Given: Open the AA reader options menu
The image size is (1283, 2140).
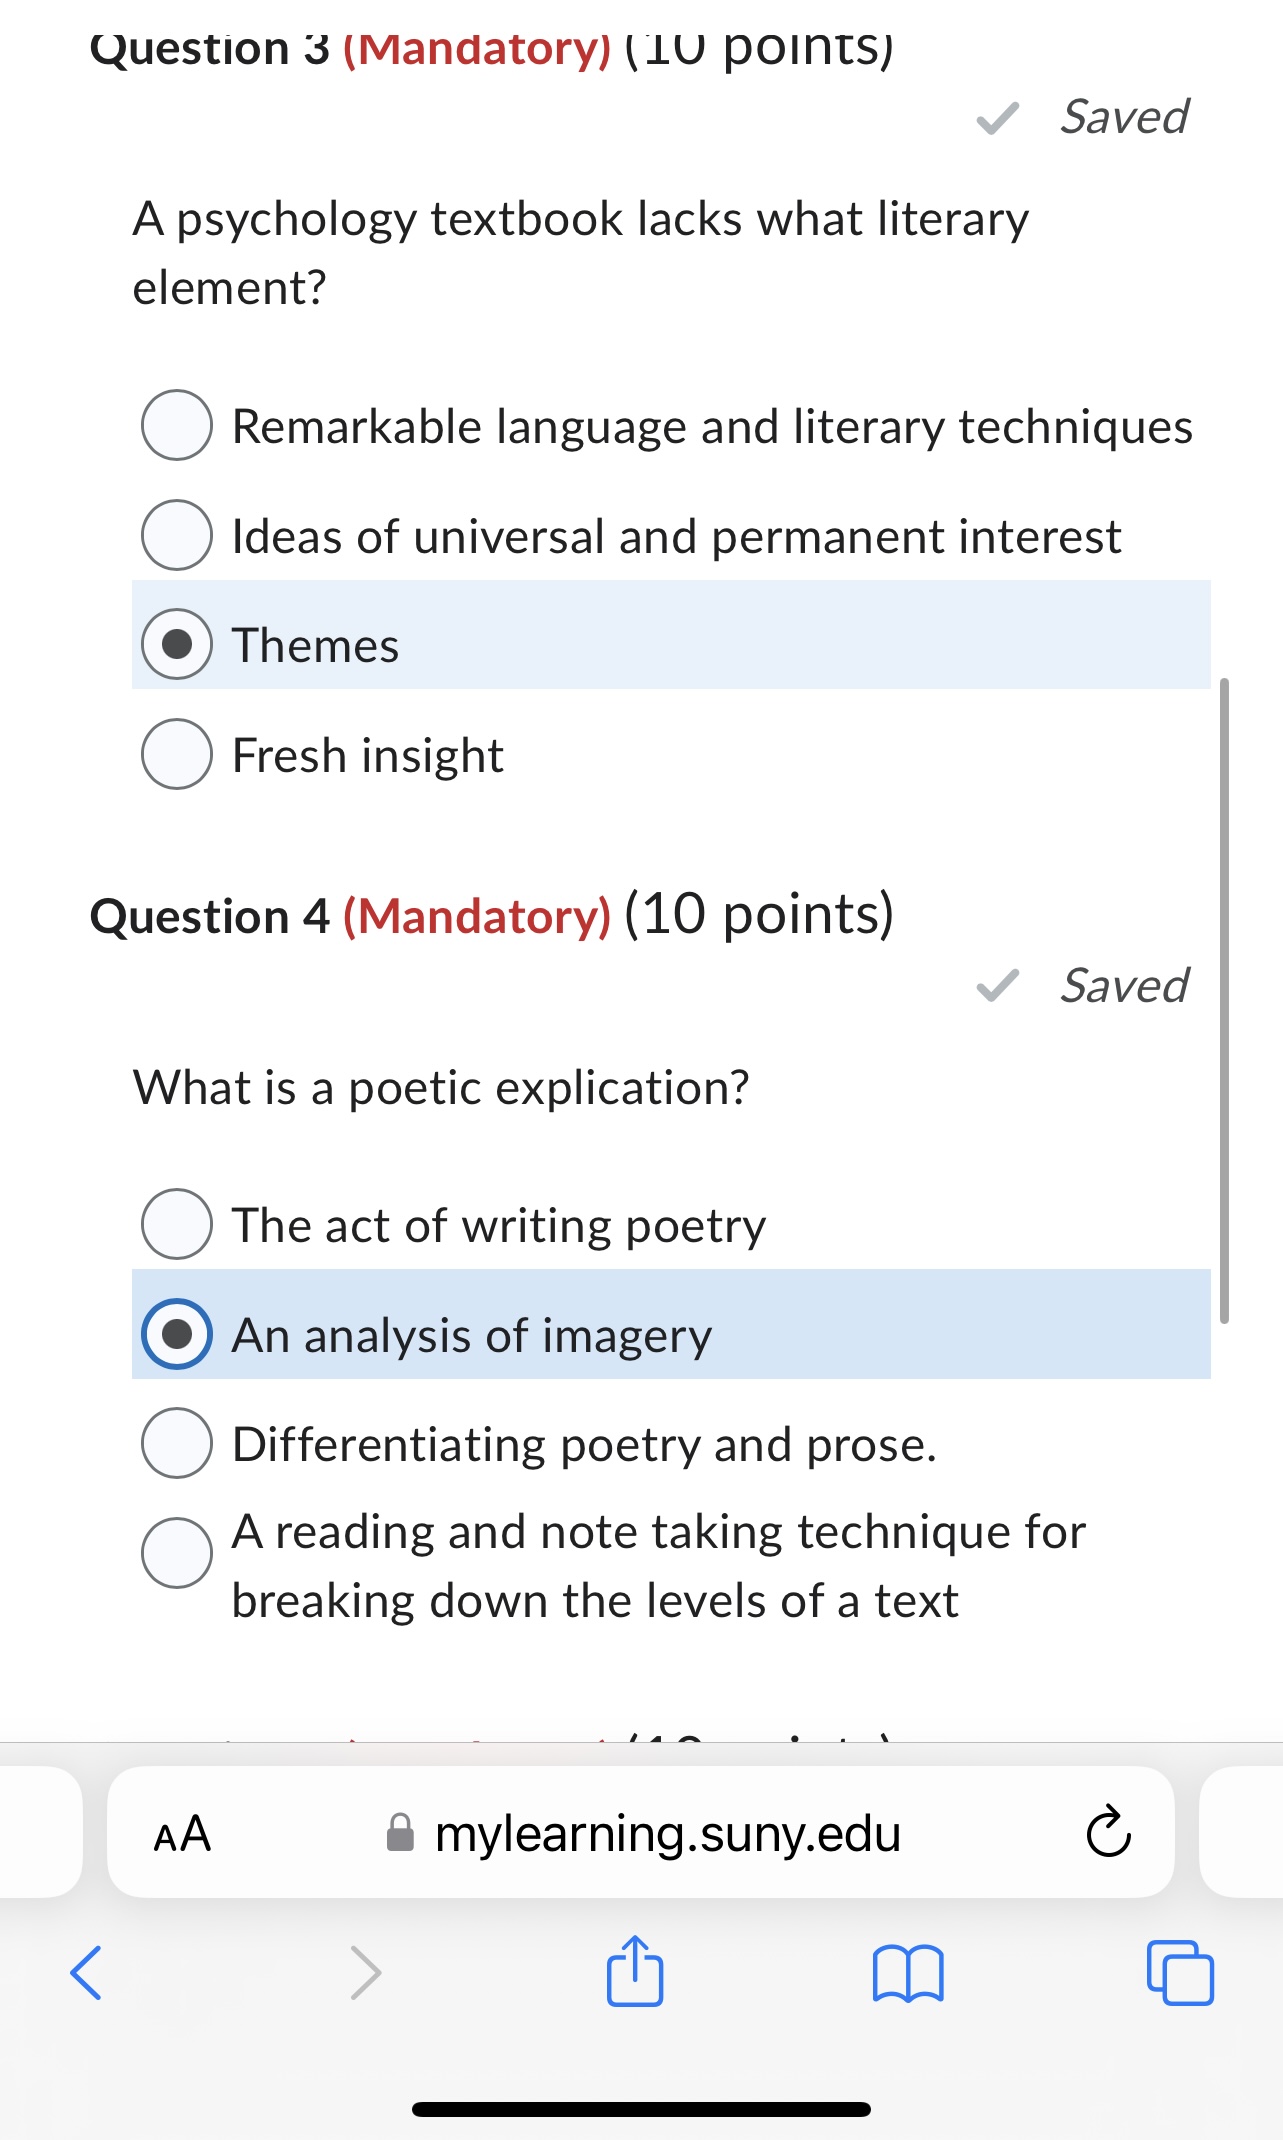Looking at the screenshot, I should coord(182,1834).
